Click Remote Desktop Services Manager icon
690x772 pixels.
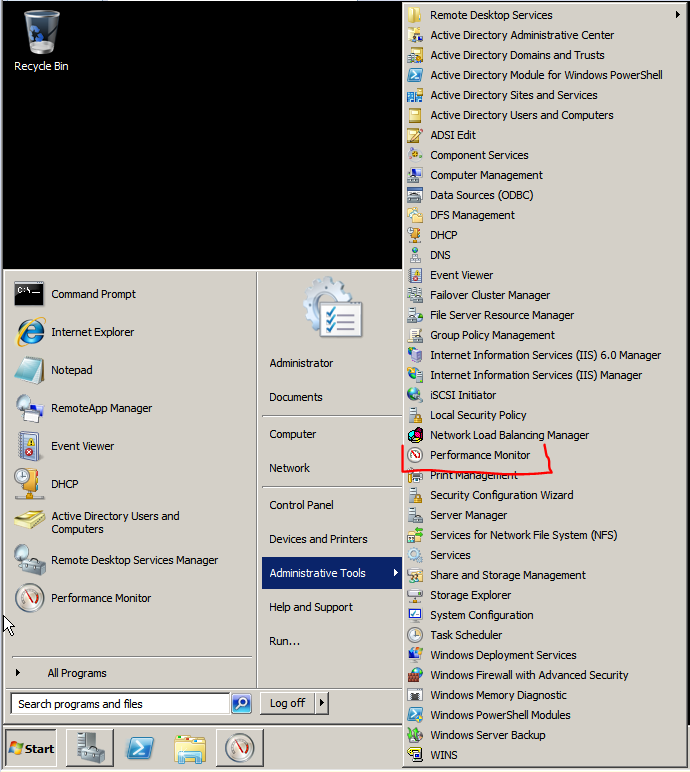pos(30,560)
